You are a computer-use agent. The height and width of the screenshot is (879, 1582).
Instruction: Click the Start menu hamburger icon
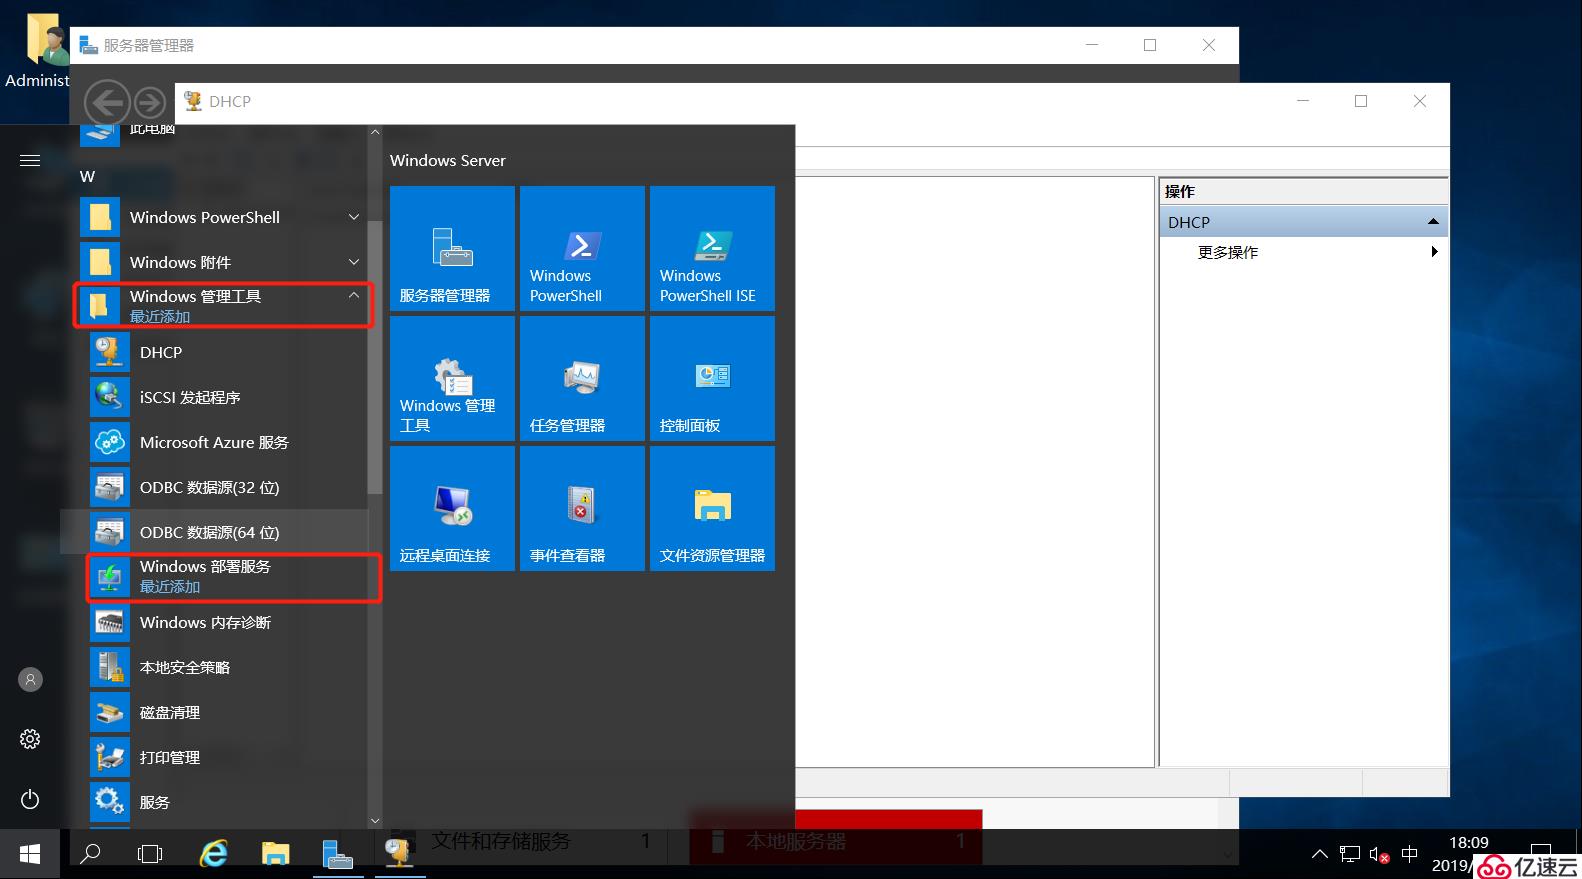[30, 160]
